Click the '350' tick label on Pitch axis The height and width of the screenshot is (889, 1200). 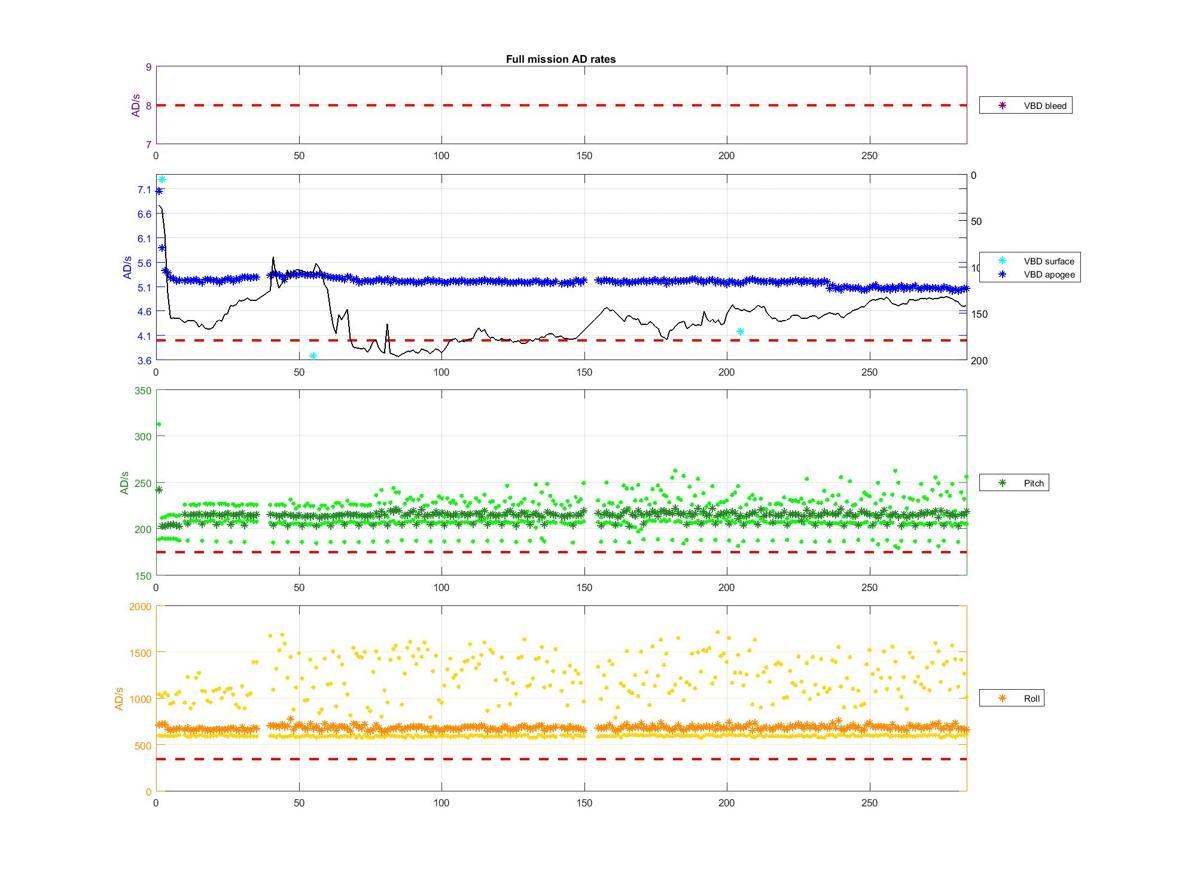[x=142, y=391]
